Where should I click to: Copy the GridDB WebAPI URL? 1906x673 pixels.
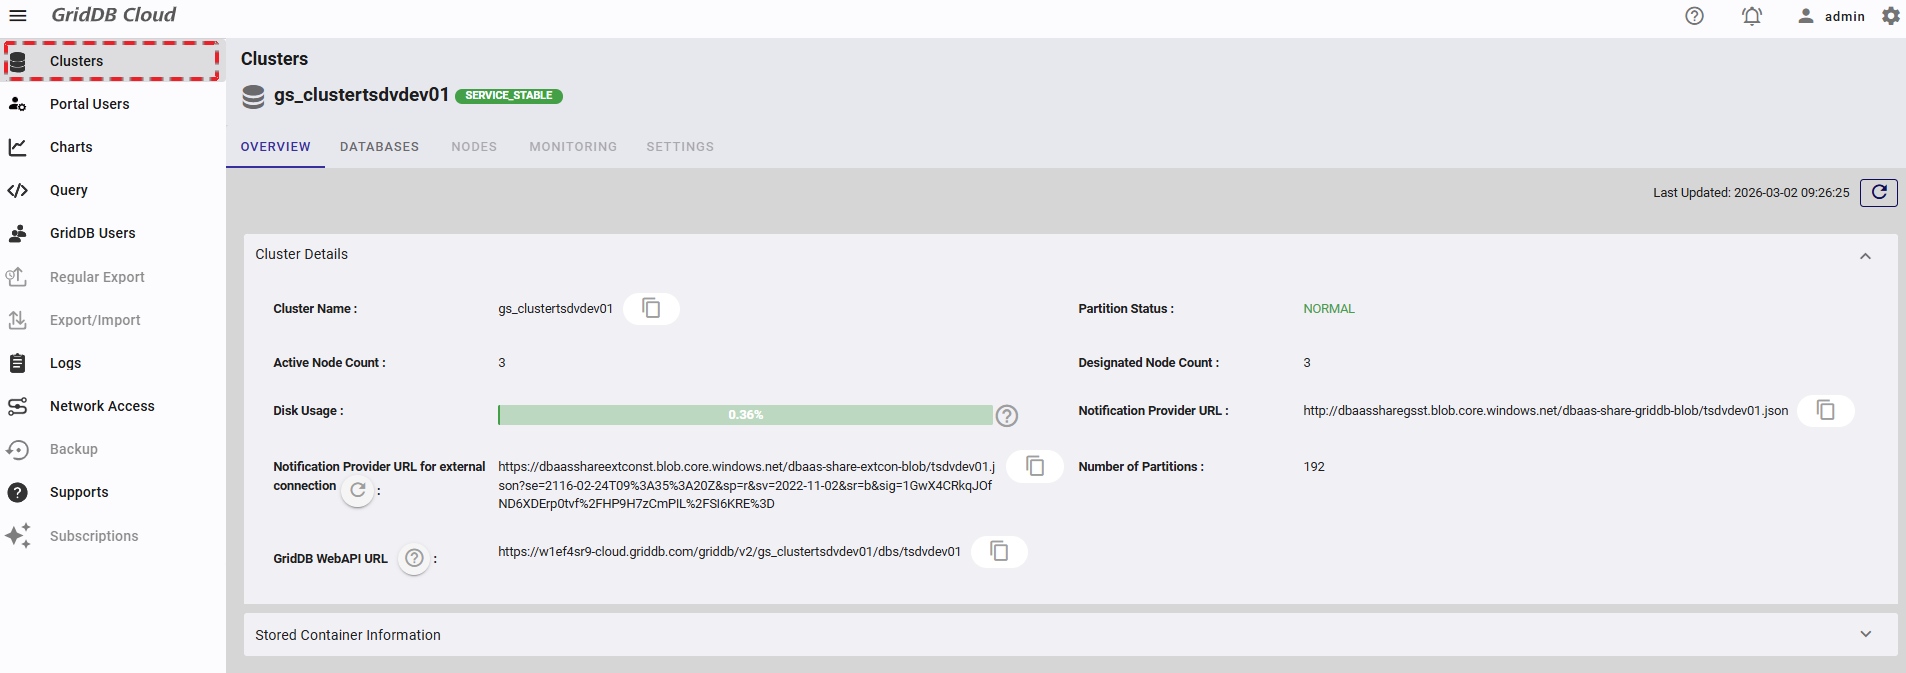point(999,551)
